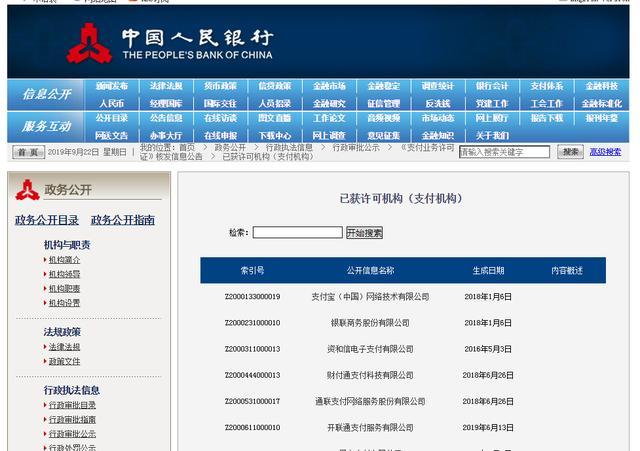This screenshot has width=640, height=451.
Task: Focus the 检索 search input field
Action: [297, 233]
